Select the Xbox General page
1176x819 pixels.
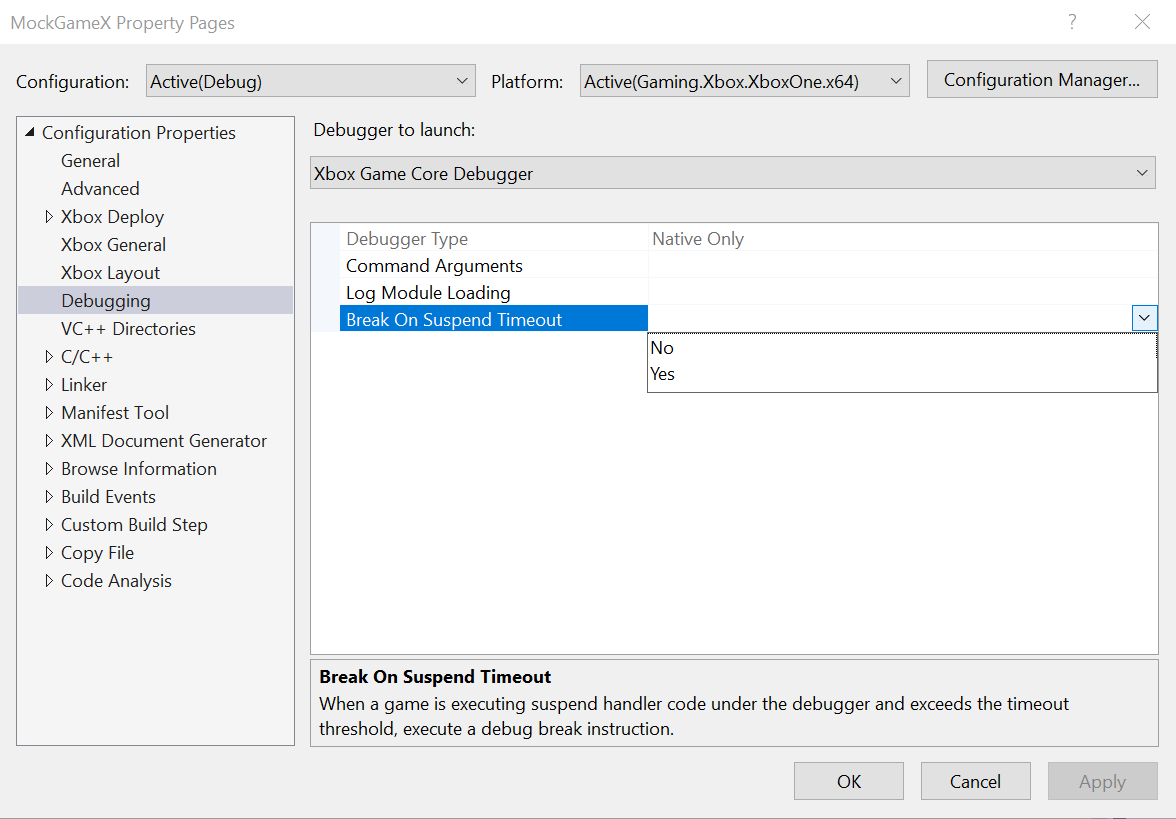pyautogui.click(x=113, y=244)
